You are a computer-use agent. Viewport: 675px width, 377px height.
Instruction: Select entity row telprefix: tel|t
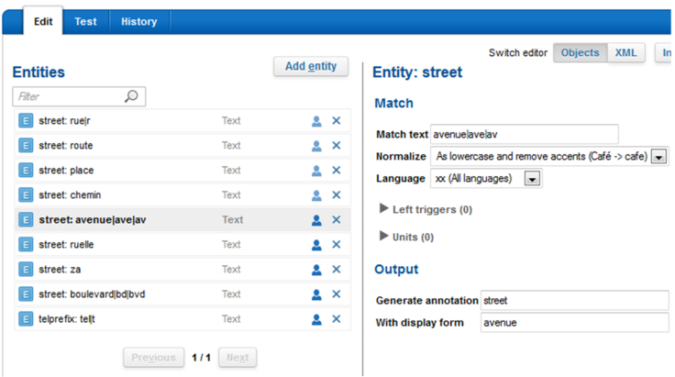click(183, 319)
